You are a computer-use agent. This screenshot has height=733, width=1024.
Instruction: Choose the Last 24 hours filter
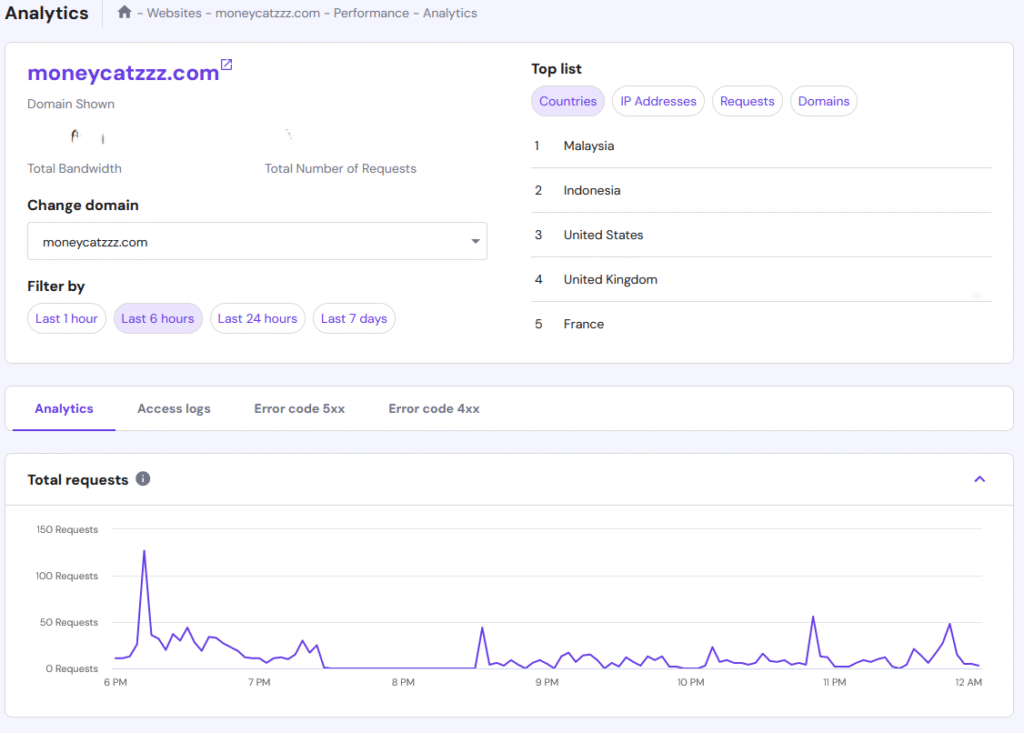point(257,318)
